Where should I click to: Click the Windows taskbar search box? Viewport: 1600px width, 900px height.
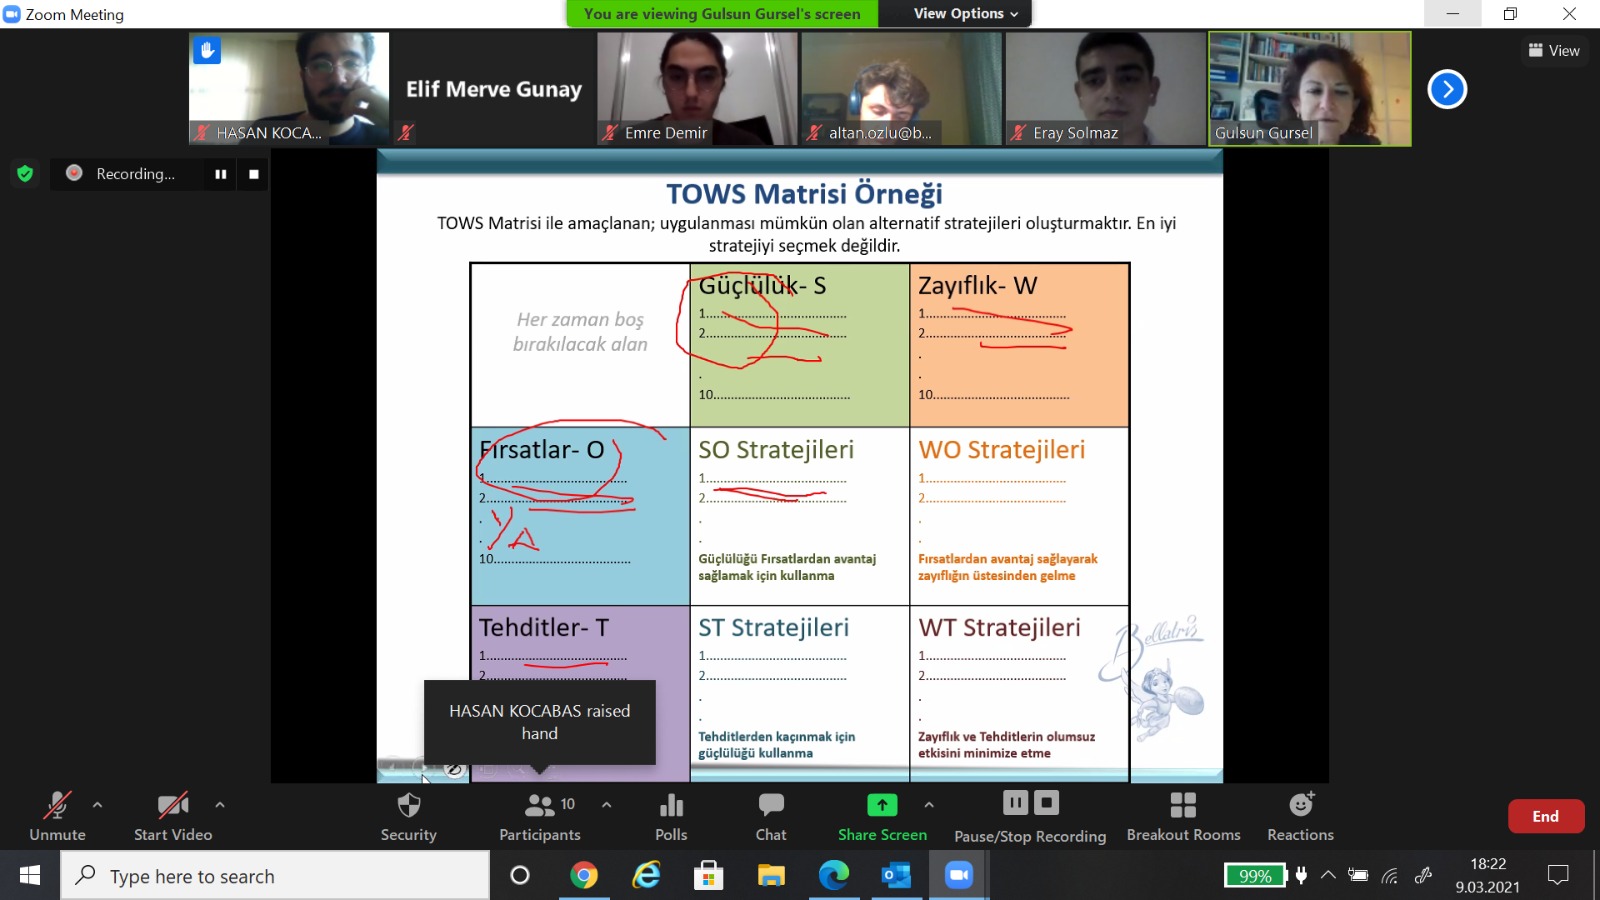click(x=275, y=876)
